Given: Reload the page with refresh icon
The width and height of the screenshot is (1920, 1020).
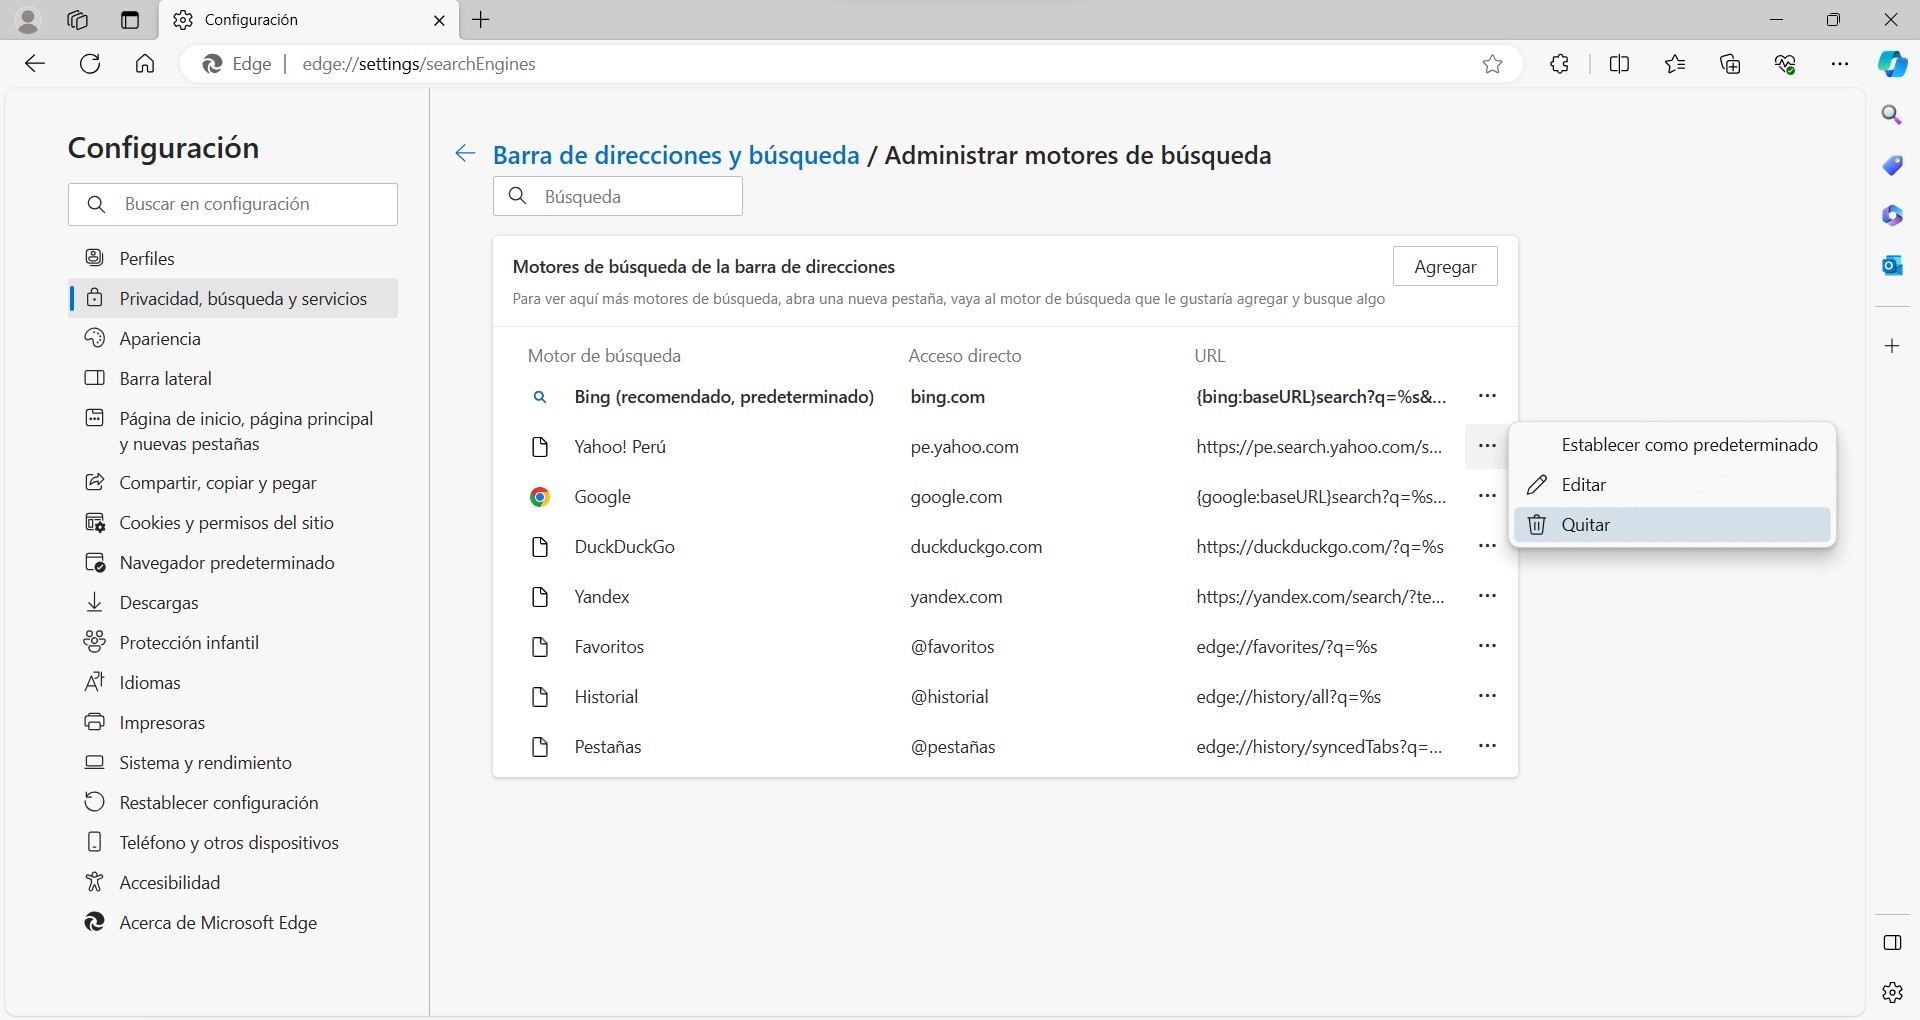Looking at the screenshot, I should [90, 64].
